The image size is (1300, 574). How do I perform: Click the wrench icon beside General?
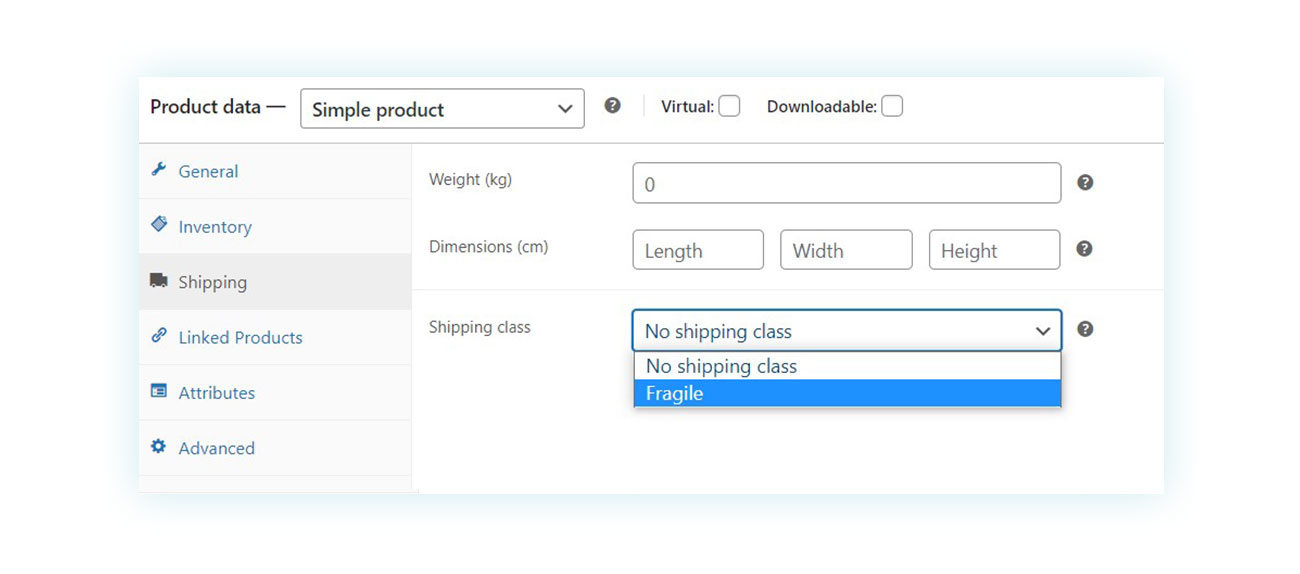click(x=158, y=169)
